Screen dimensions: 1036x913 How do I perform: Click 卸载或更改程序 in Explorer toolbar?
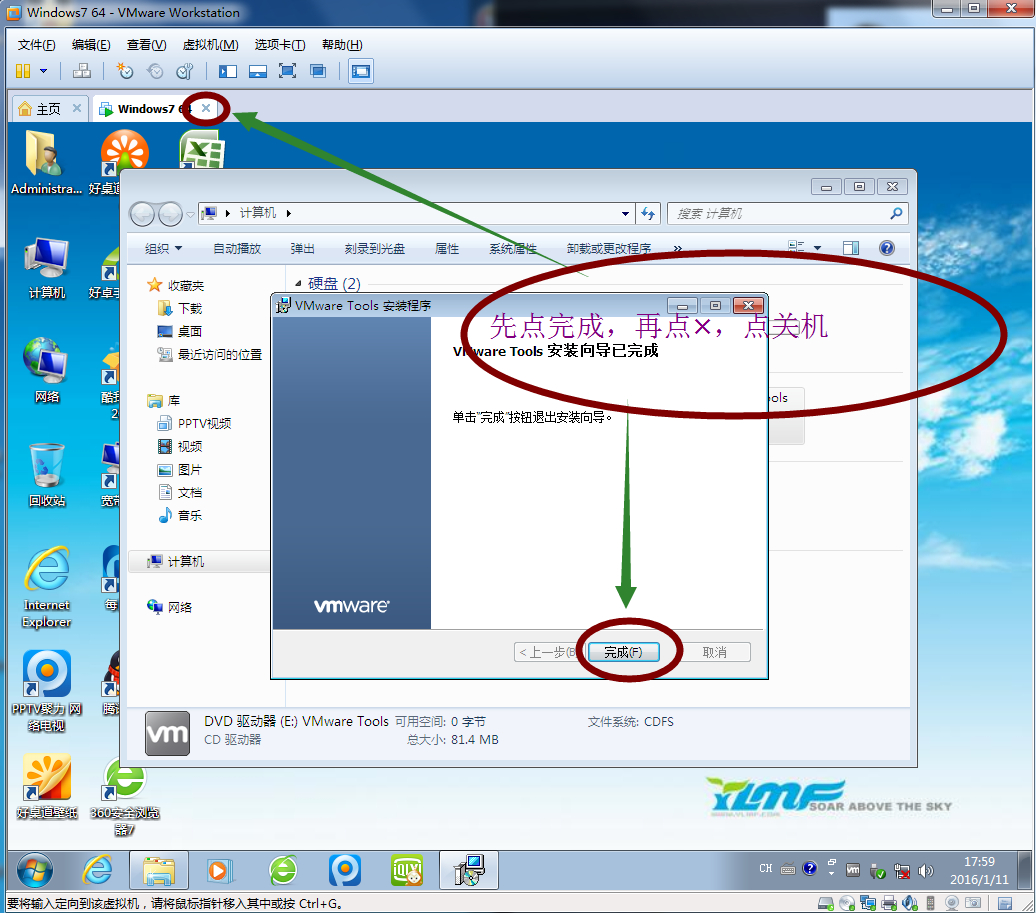tap(609, 249)
